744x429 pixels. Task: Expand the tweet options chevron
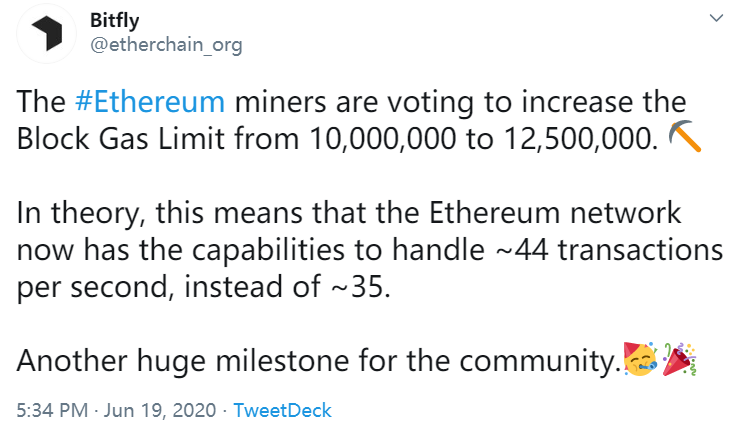point(715,19)
